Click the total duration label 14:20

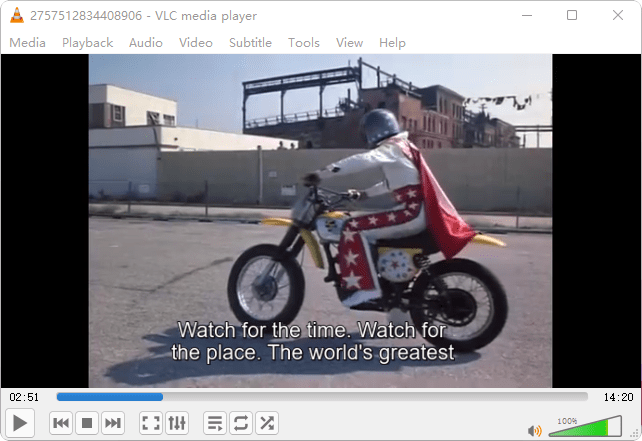[619, 397]
